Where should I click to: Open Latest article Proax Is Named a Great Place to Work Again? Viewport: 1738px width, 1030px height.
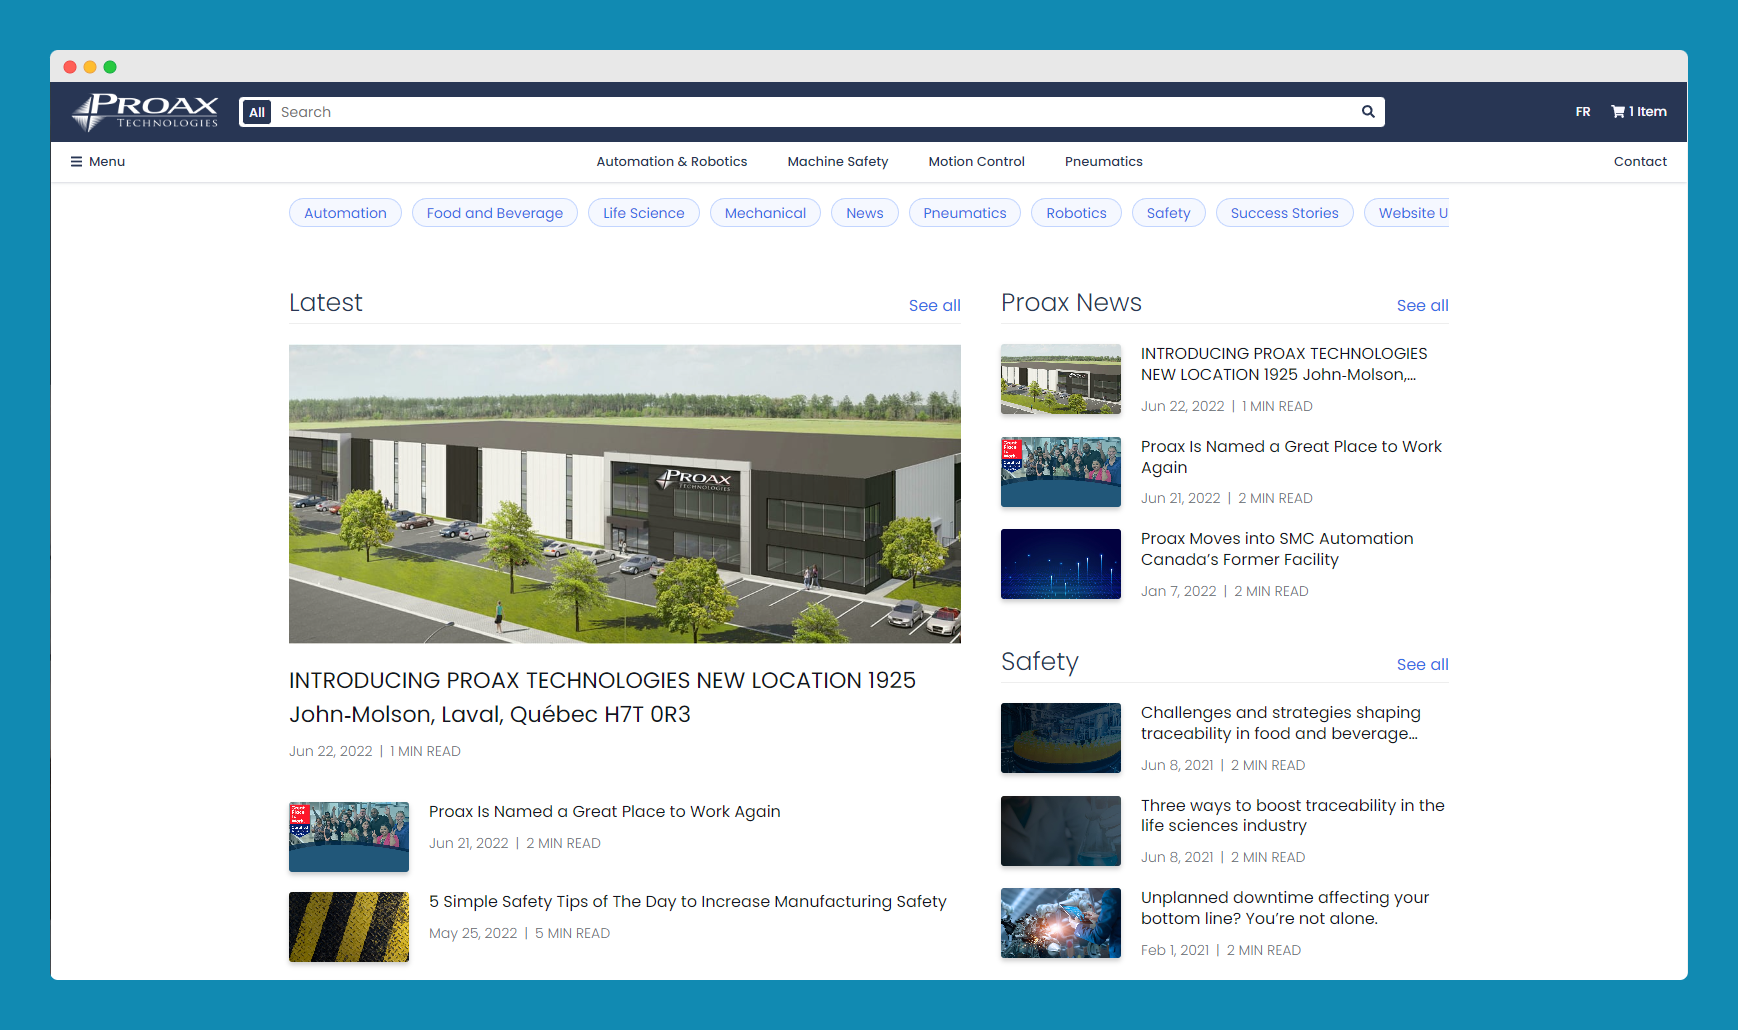(605, 812)
